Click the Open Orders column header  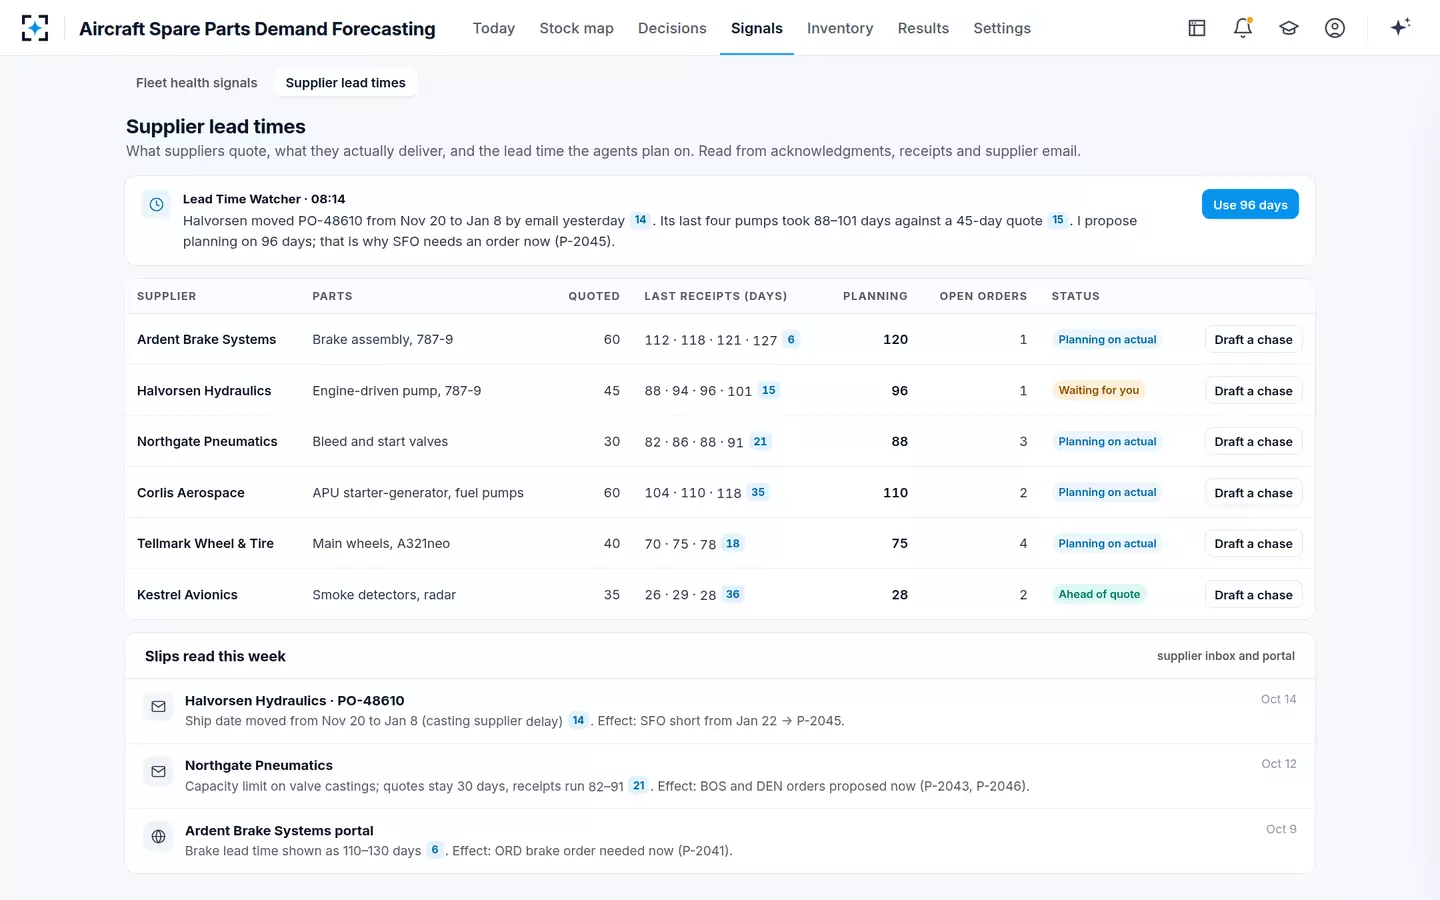(x=983, y=296)
